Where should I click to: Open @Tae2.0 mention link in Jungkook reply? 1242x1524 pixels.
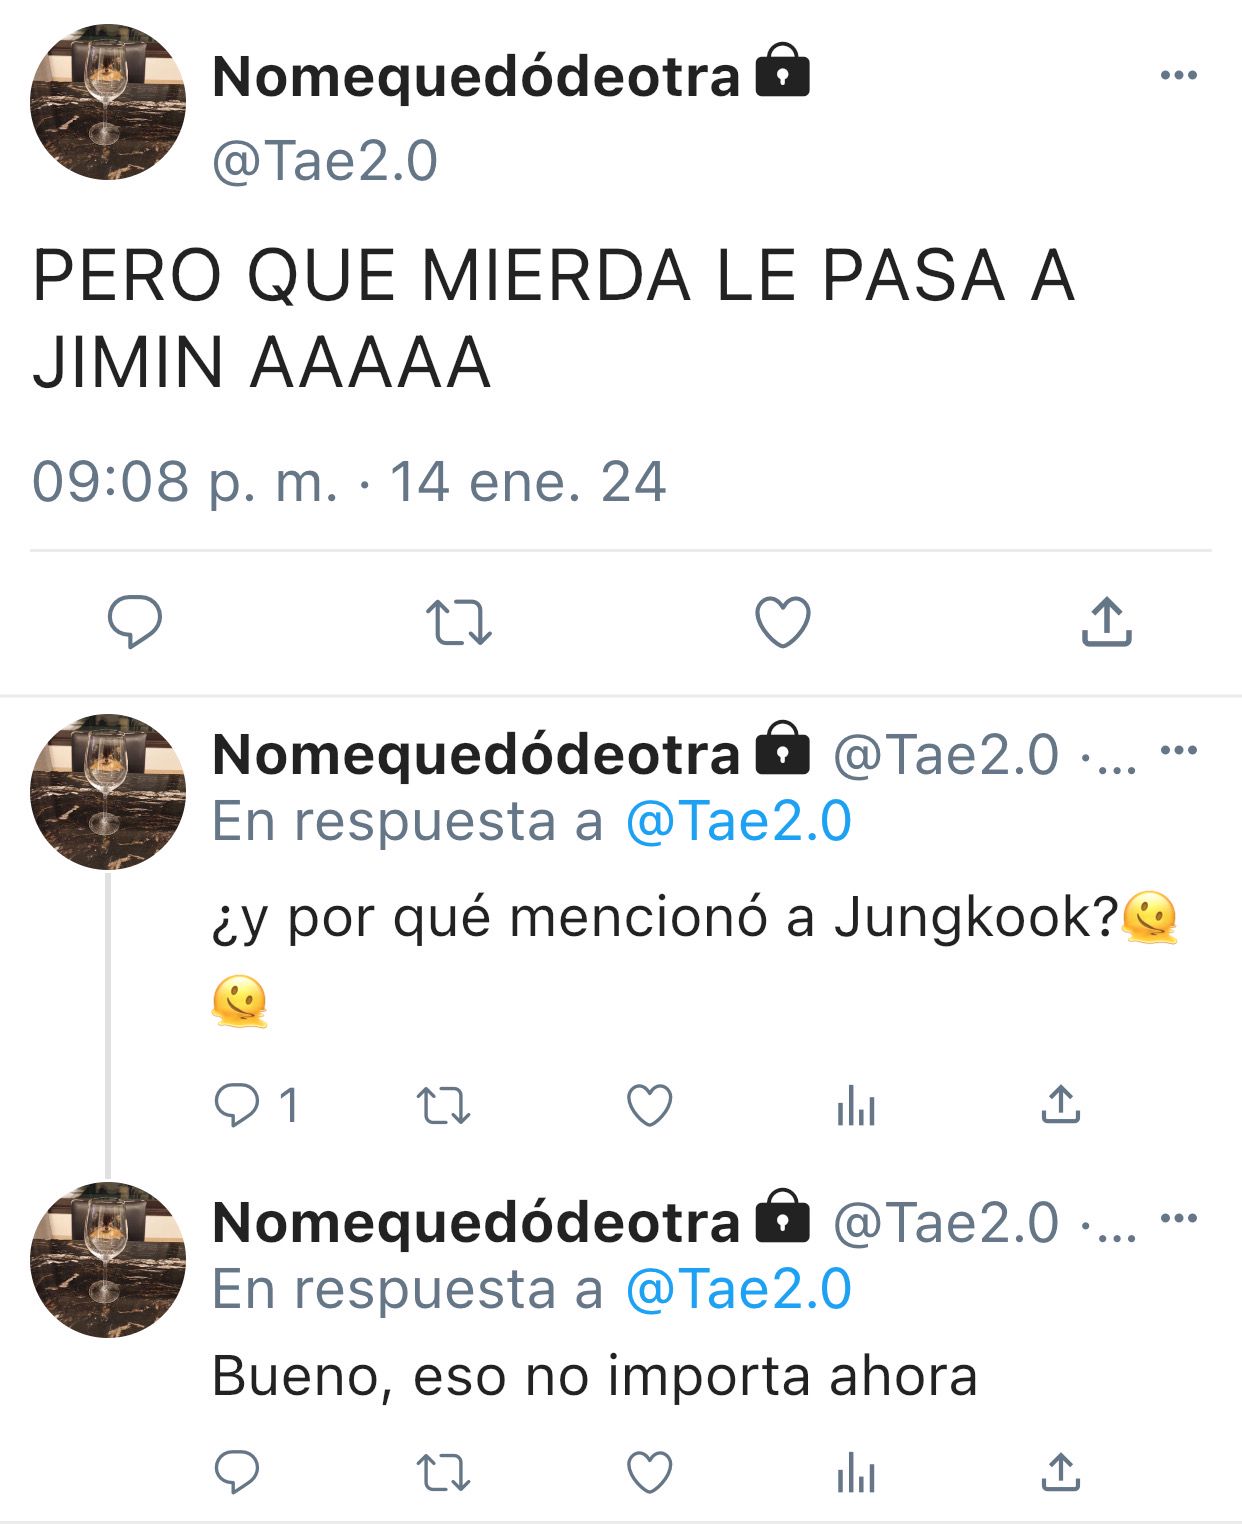738,822
